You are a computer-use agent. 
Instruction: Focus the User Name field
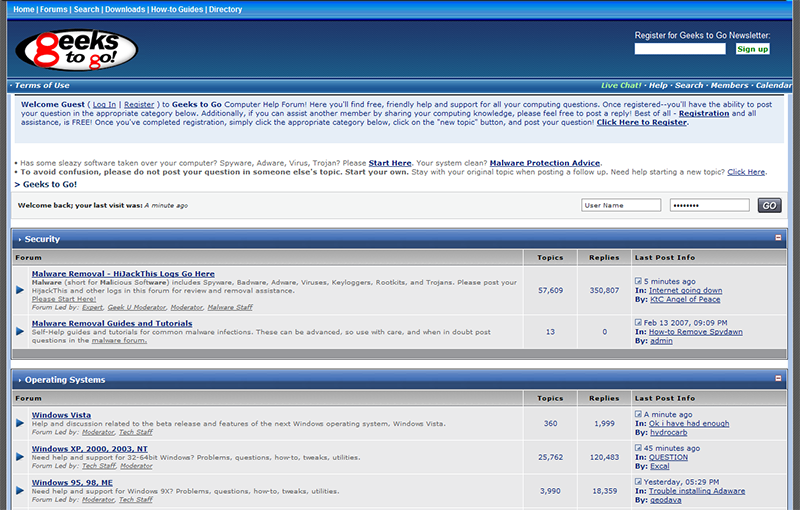[621, 205]
